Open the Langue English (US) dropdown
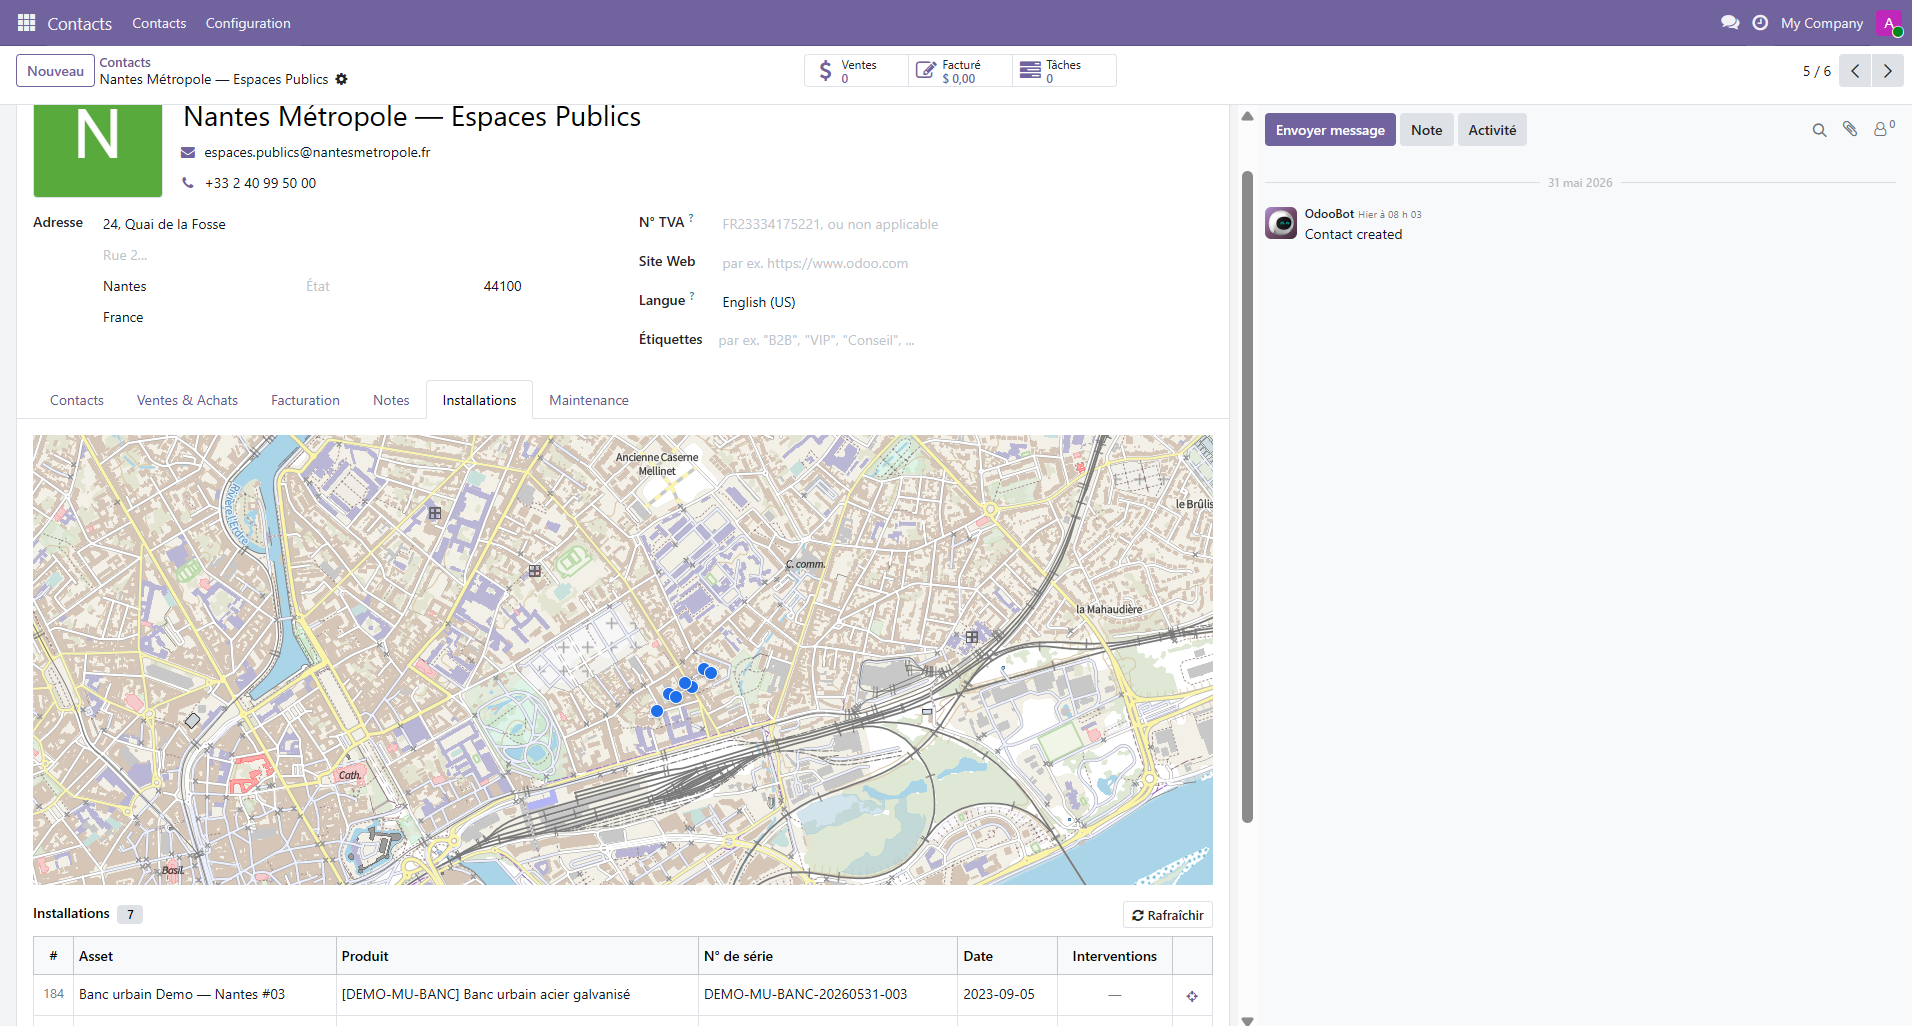 pyautogui.click(x=965, y=302)
